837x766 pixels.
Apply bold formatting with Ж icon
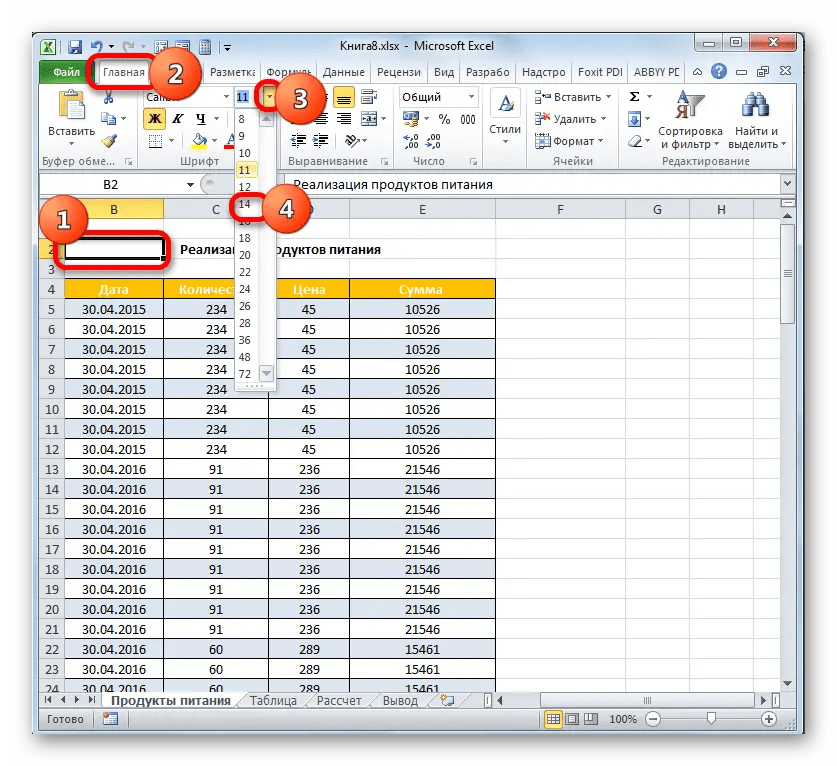coord(155,120)
